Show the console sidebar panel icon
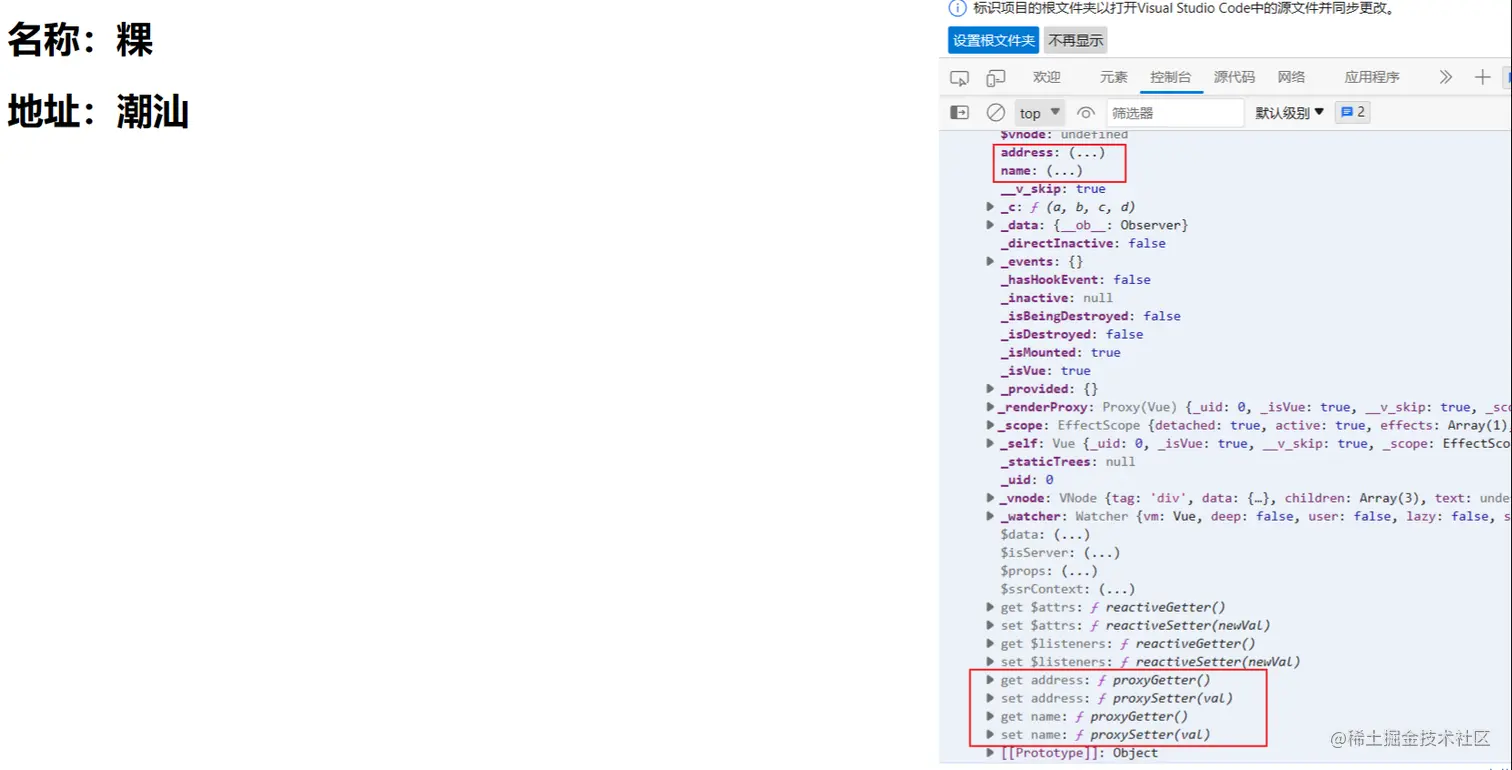1512x770 pixels. pos(959,113)
